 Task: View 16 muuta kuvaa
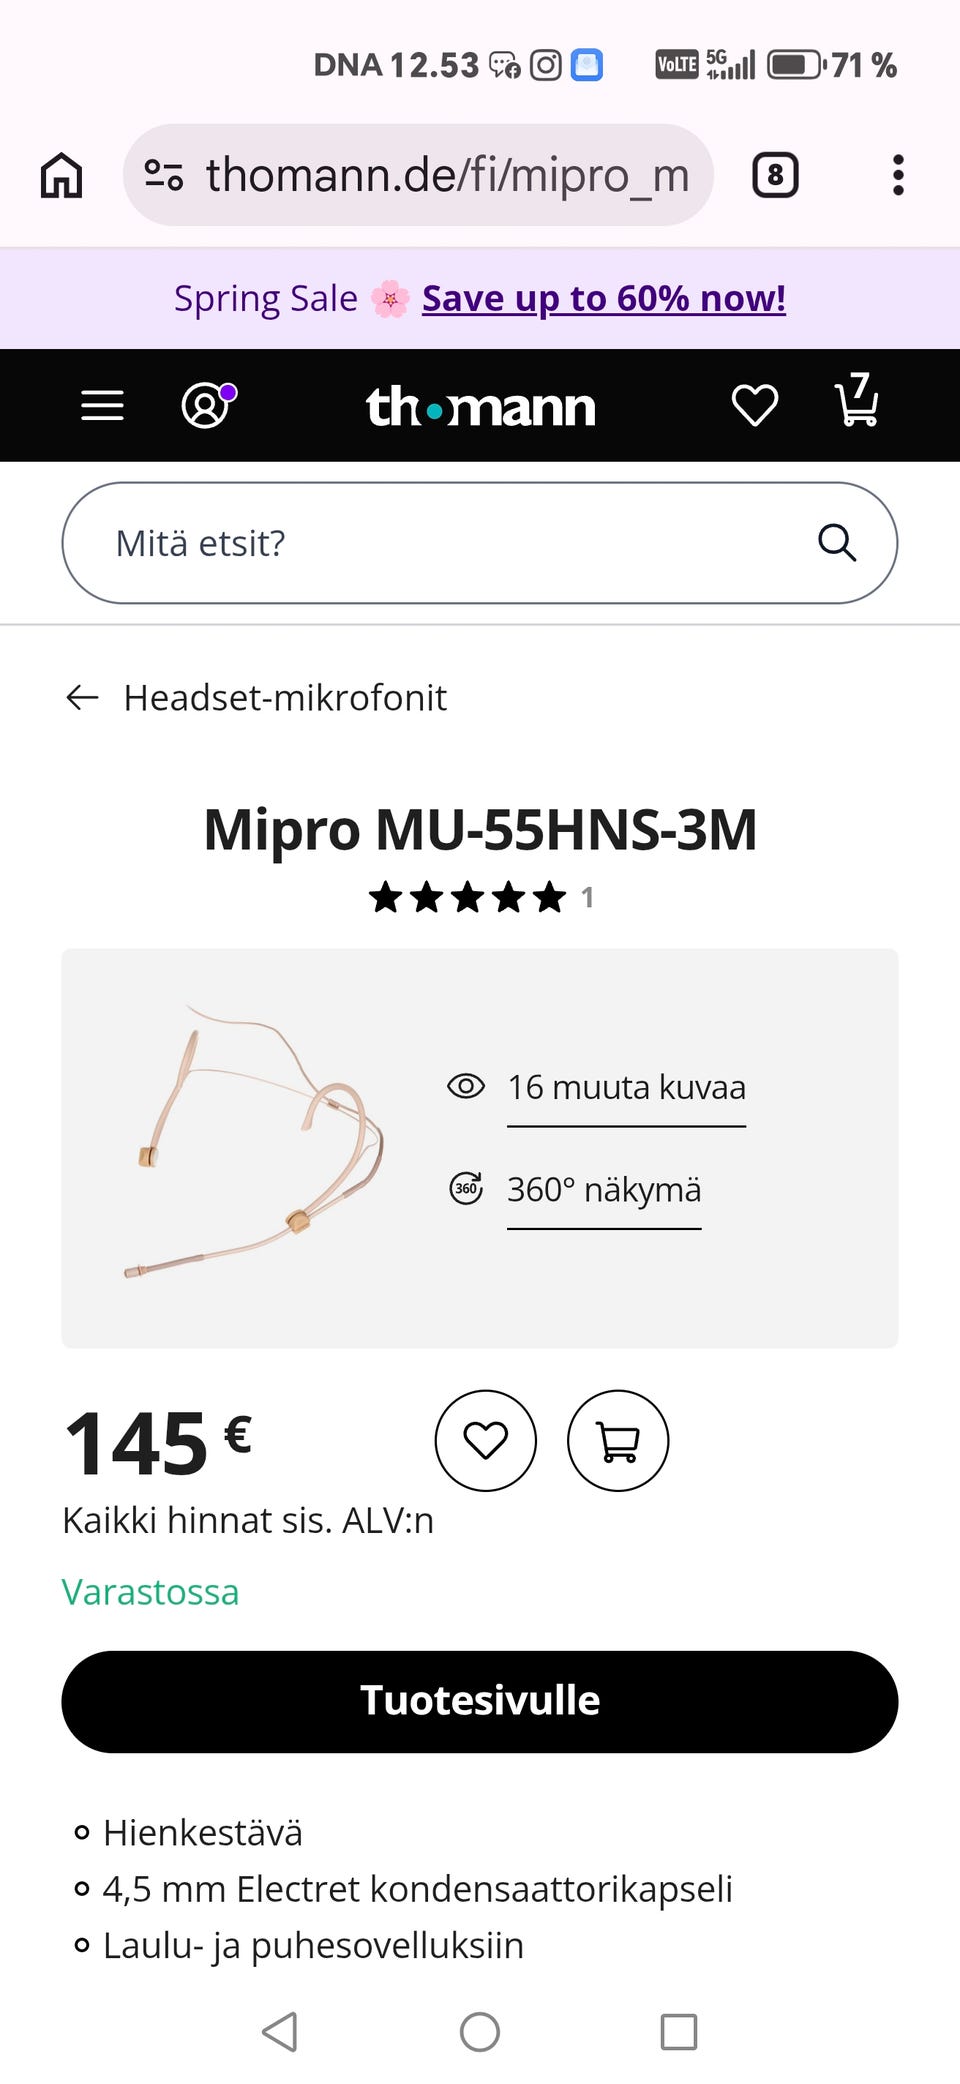[x=626, y=1088]
